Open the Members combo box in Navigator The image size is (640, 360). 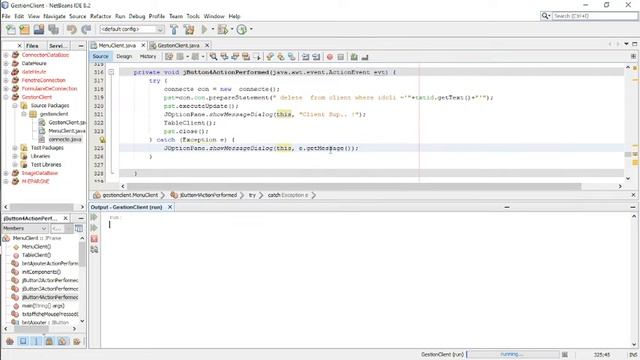25,229
